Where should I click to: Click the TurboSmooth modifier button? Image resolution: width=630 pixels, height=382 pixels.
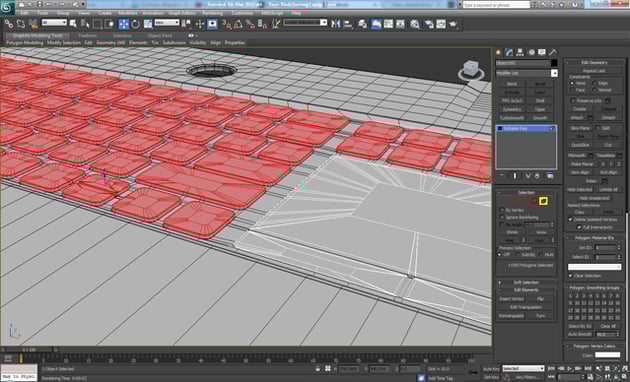511,118
